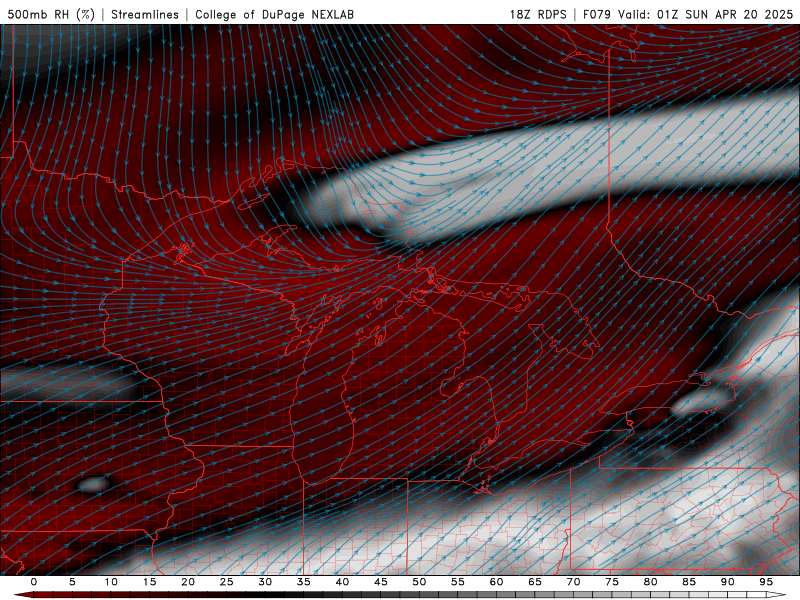The height and width of the screenshot is (600, 800).
Task: Click the colorbar value 5
Action: pos(72,582)
